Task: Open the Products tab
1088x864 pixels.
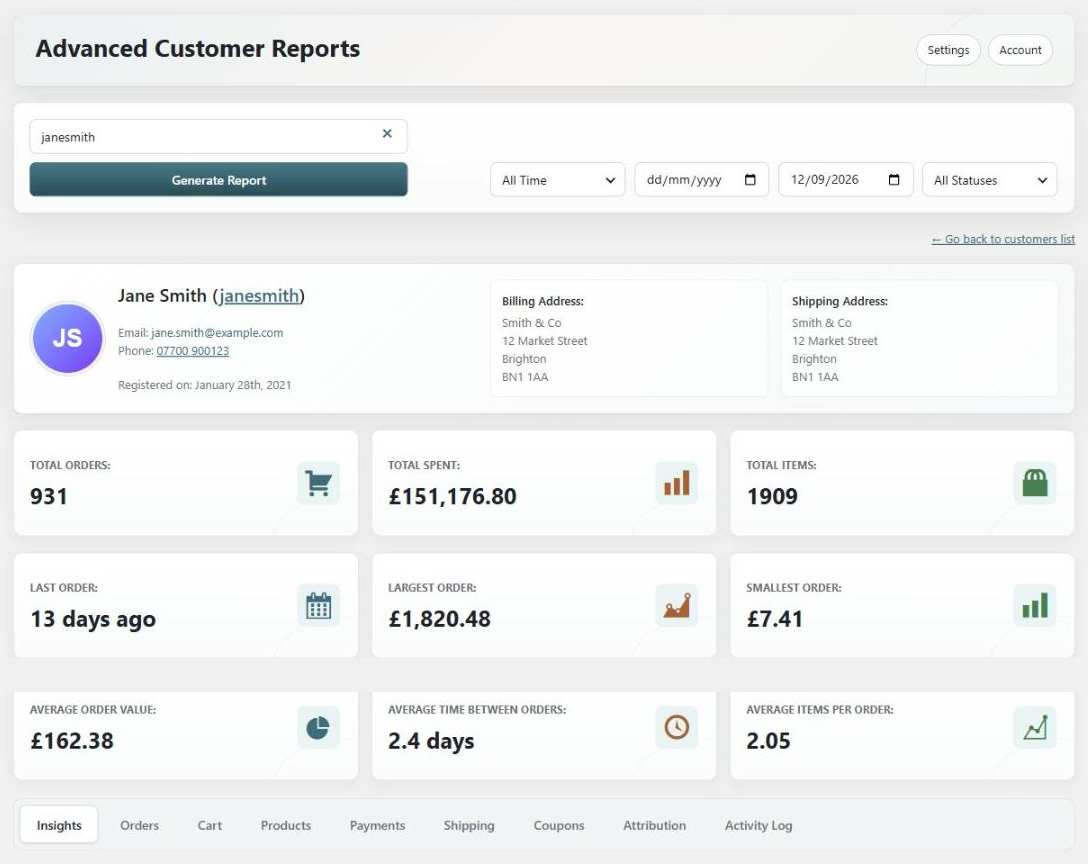Action: (x=286, y=825)
